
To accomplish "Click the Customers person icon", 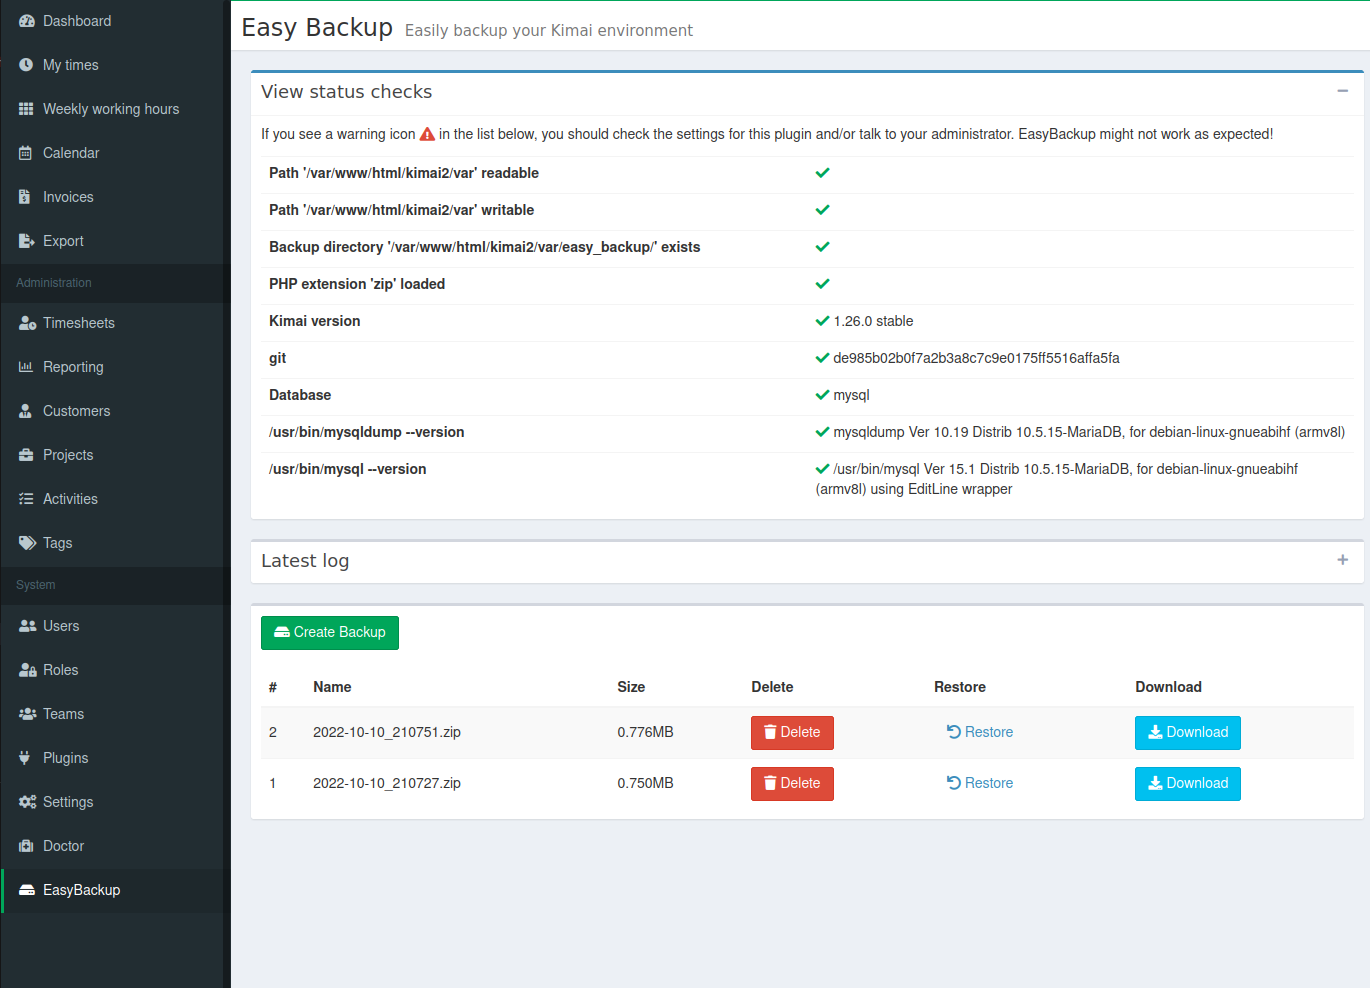I will click(x=27, y=411).
